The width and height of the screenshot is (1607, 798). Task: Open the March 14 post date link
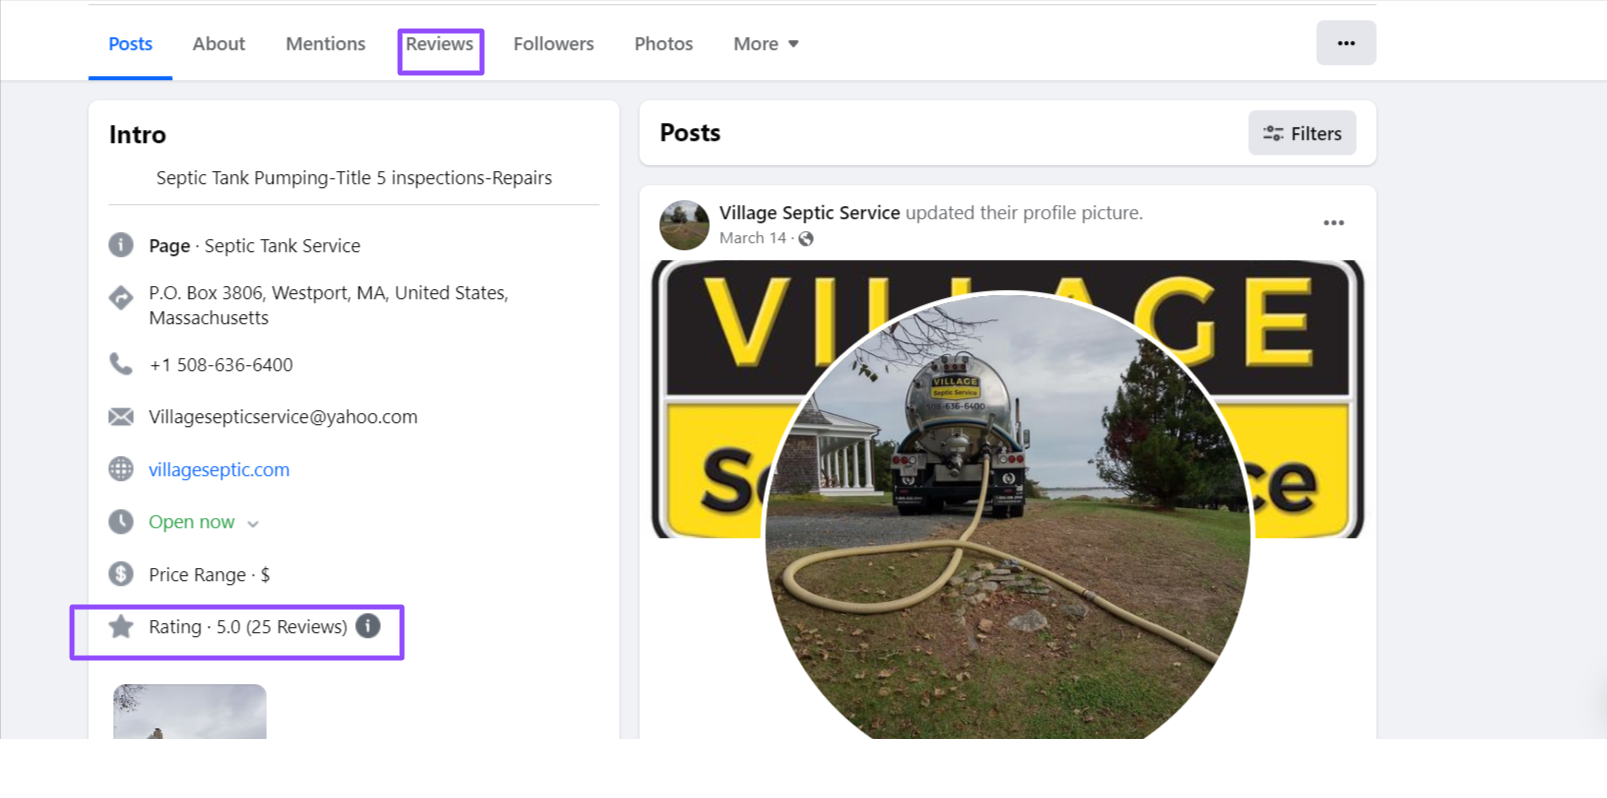click(752, 238)
